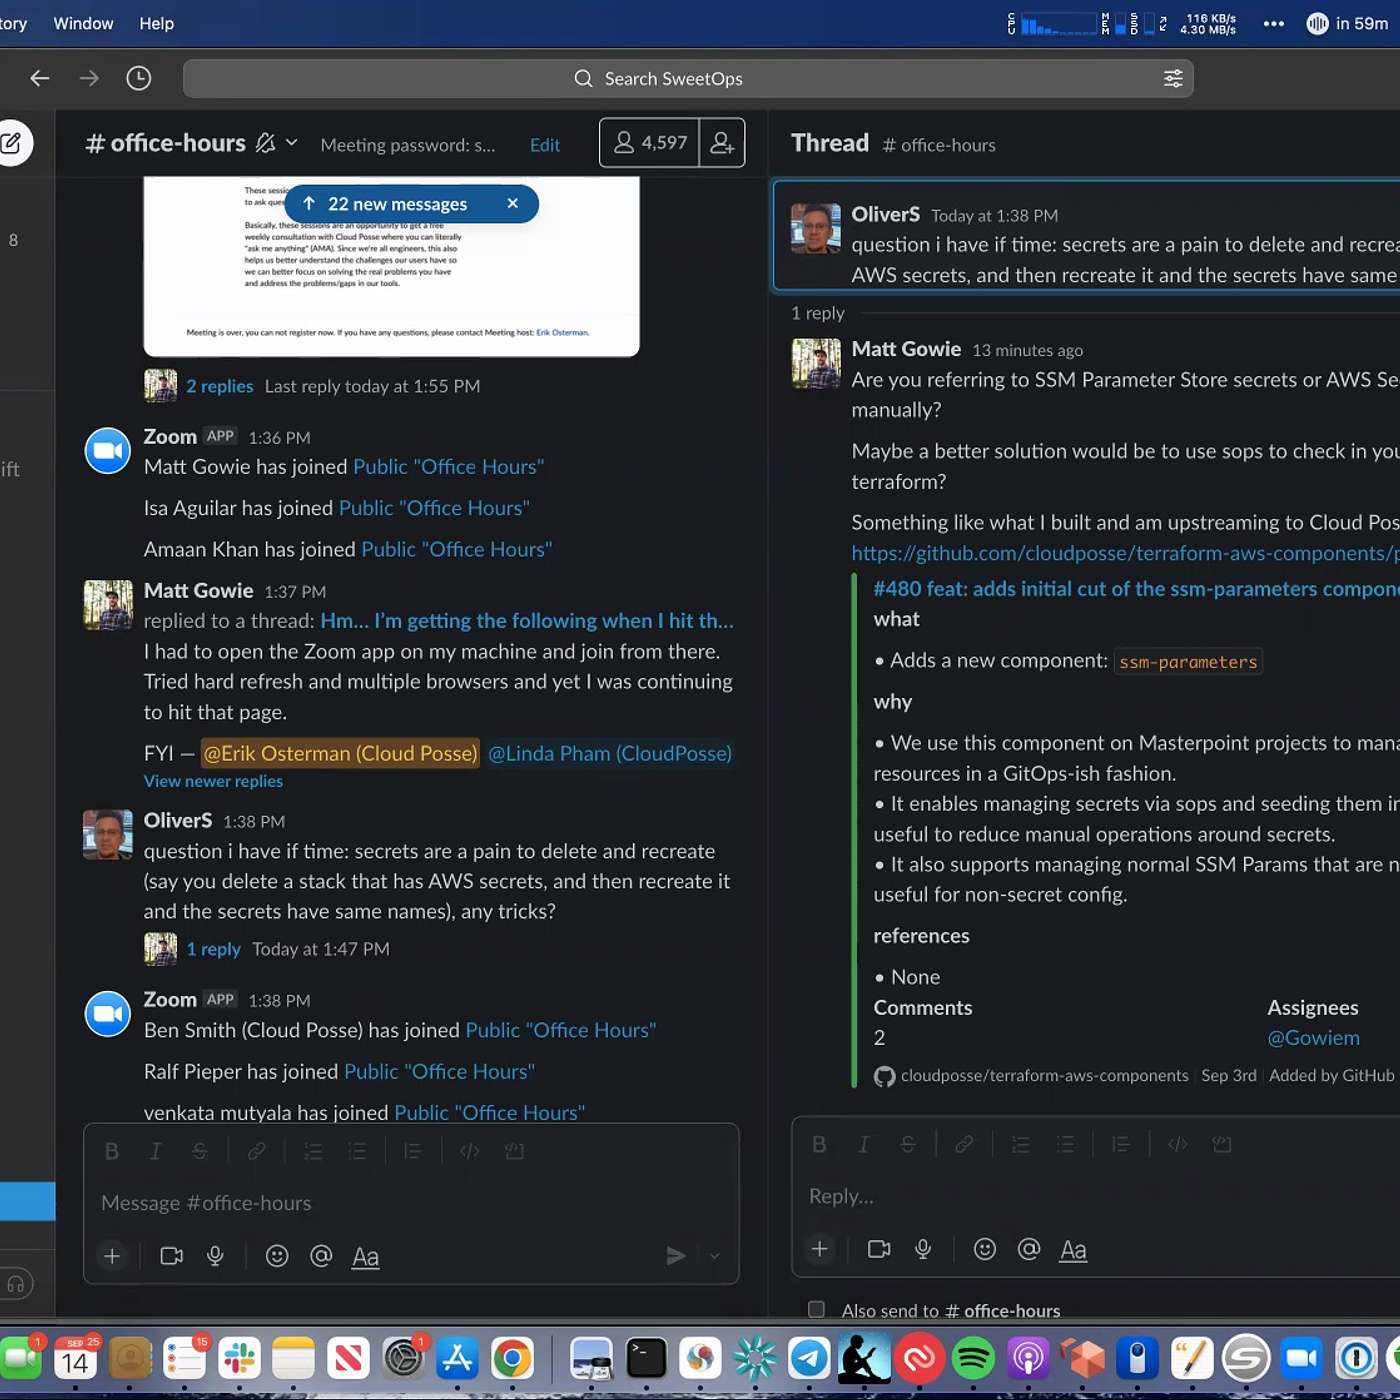
Task: Open the App Store from the dock
Action: 457,1358
